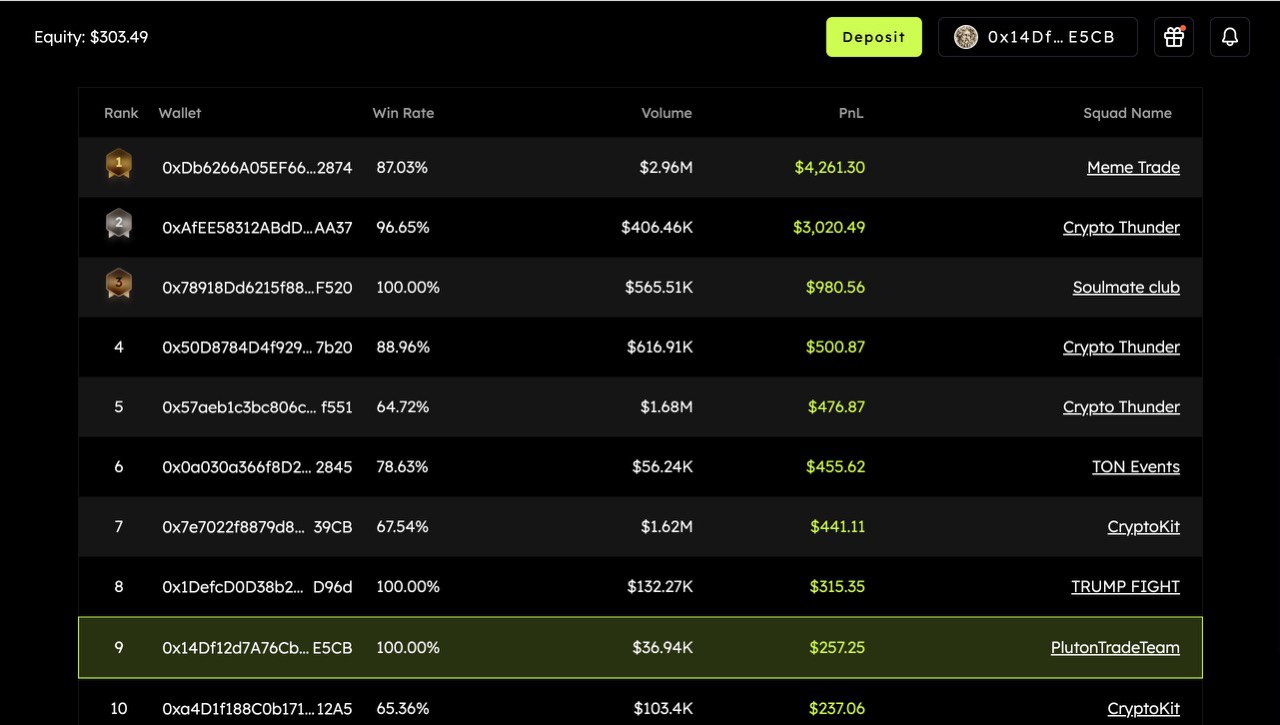1280x725 pixels.
Task: Click the $4,261.30 PnL value
Action: coord(830,168)
